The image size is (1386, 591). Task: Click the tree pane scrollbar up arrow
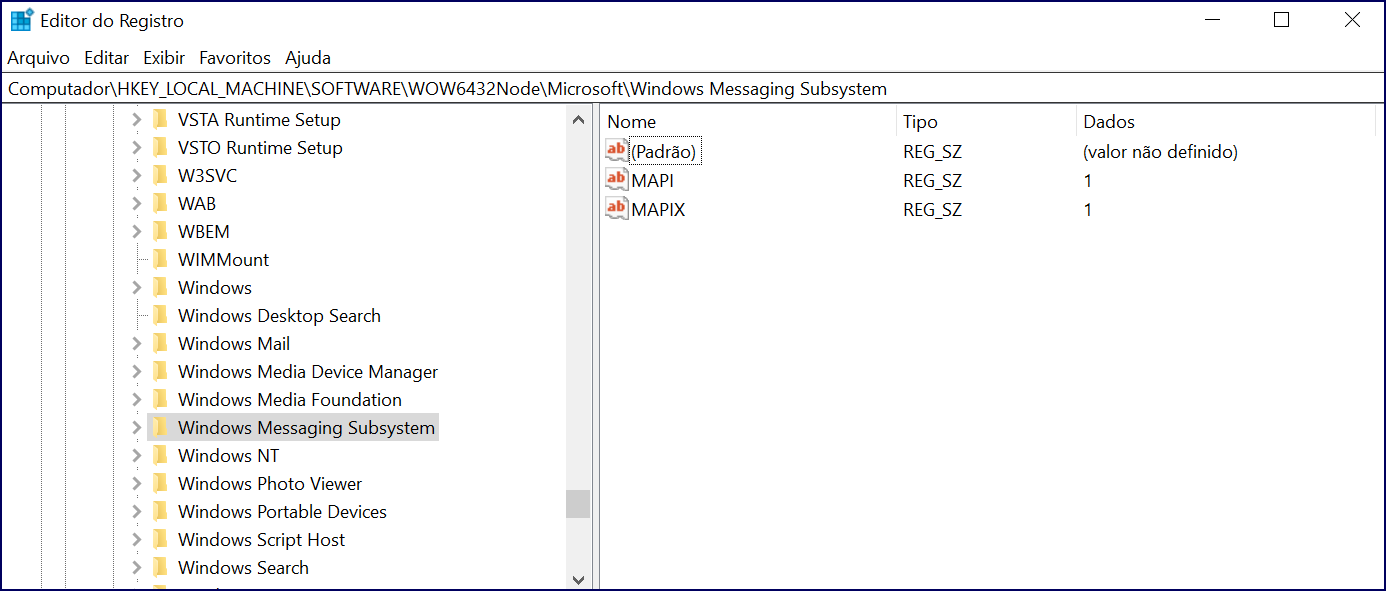[x=578, y=120]
